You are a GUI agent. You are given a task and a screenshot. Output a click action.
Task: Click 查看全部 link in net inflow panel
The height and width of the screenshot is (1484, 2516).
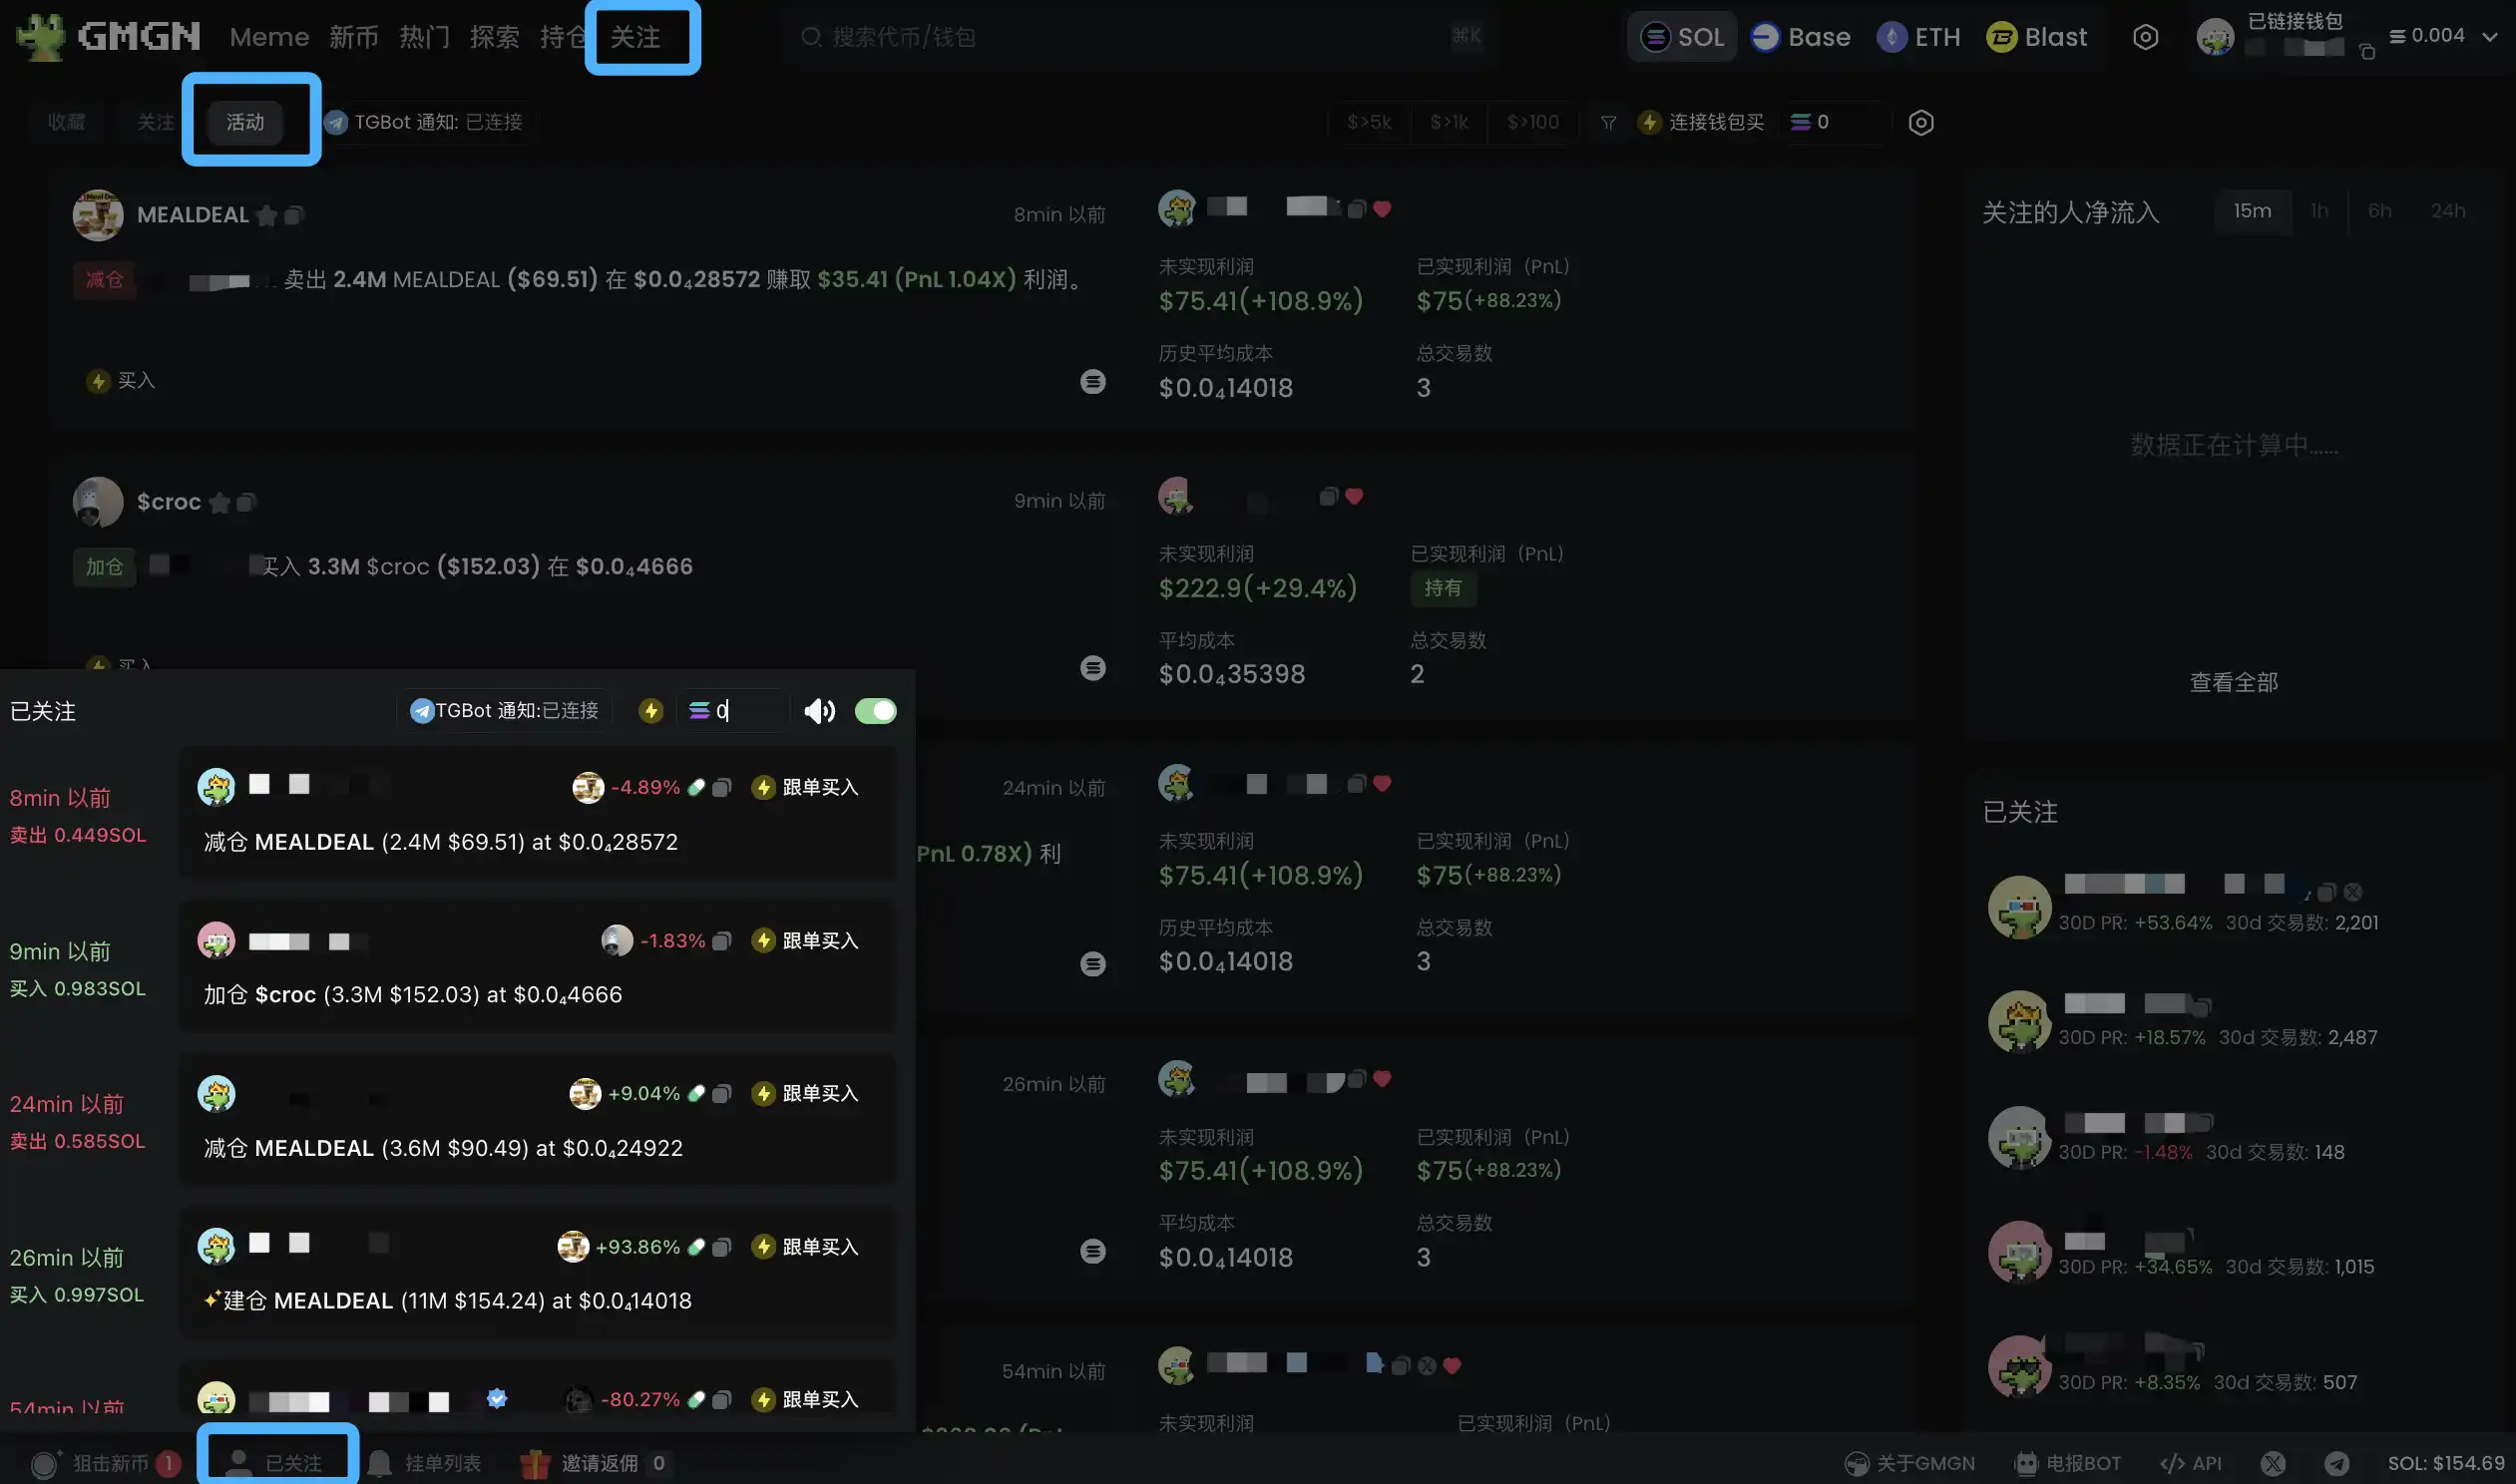(x=2233, y=682)
